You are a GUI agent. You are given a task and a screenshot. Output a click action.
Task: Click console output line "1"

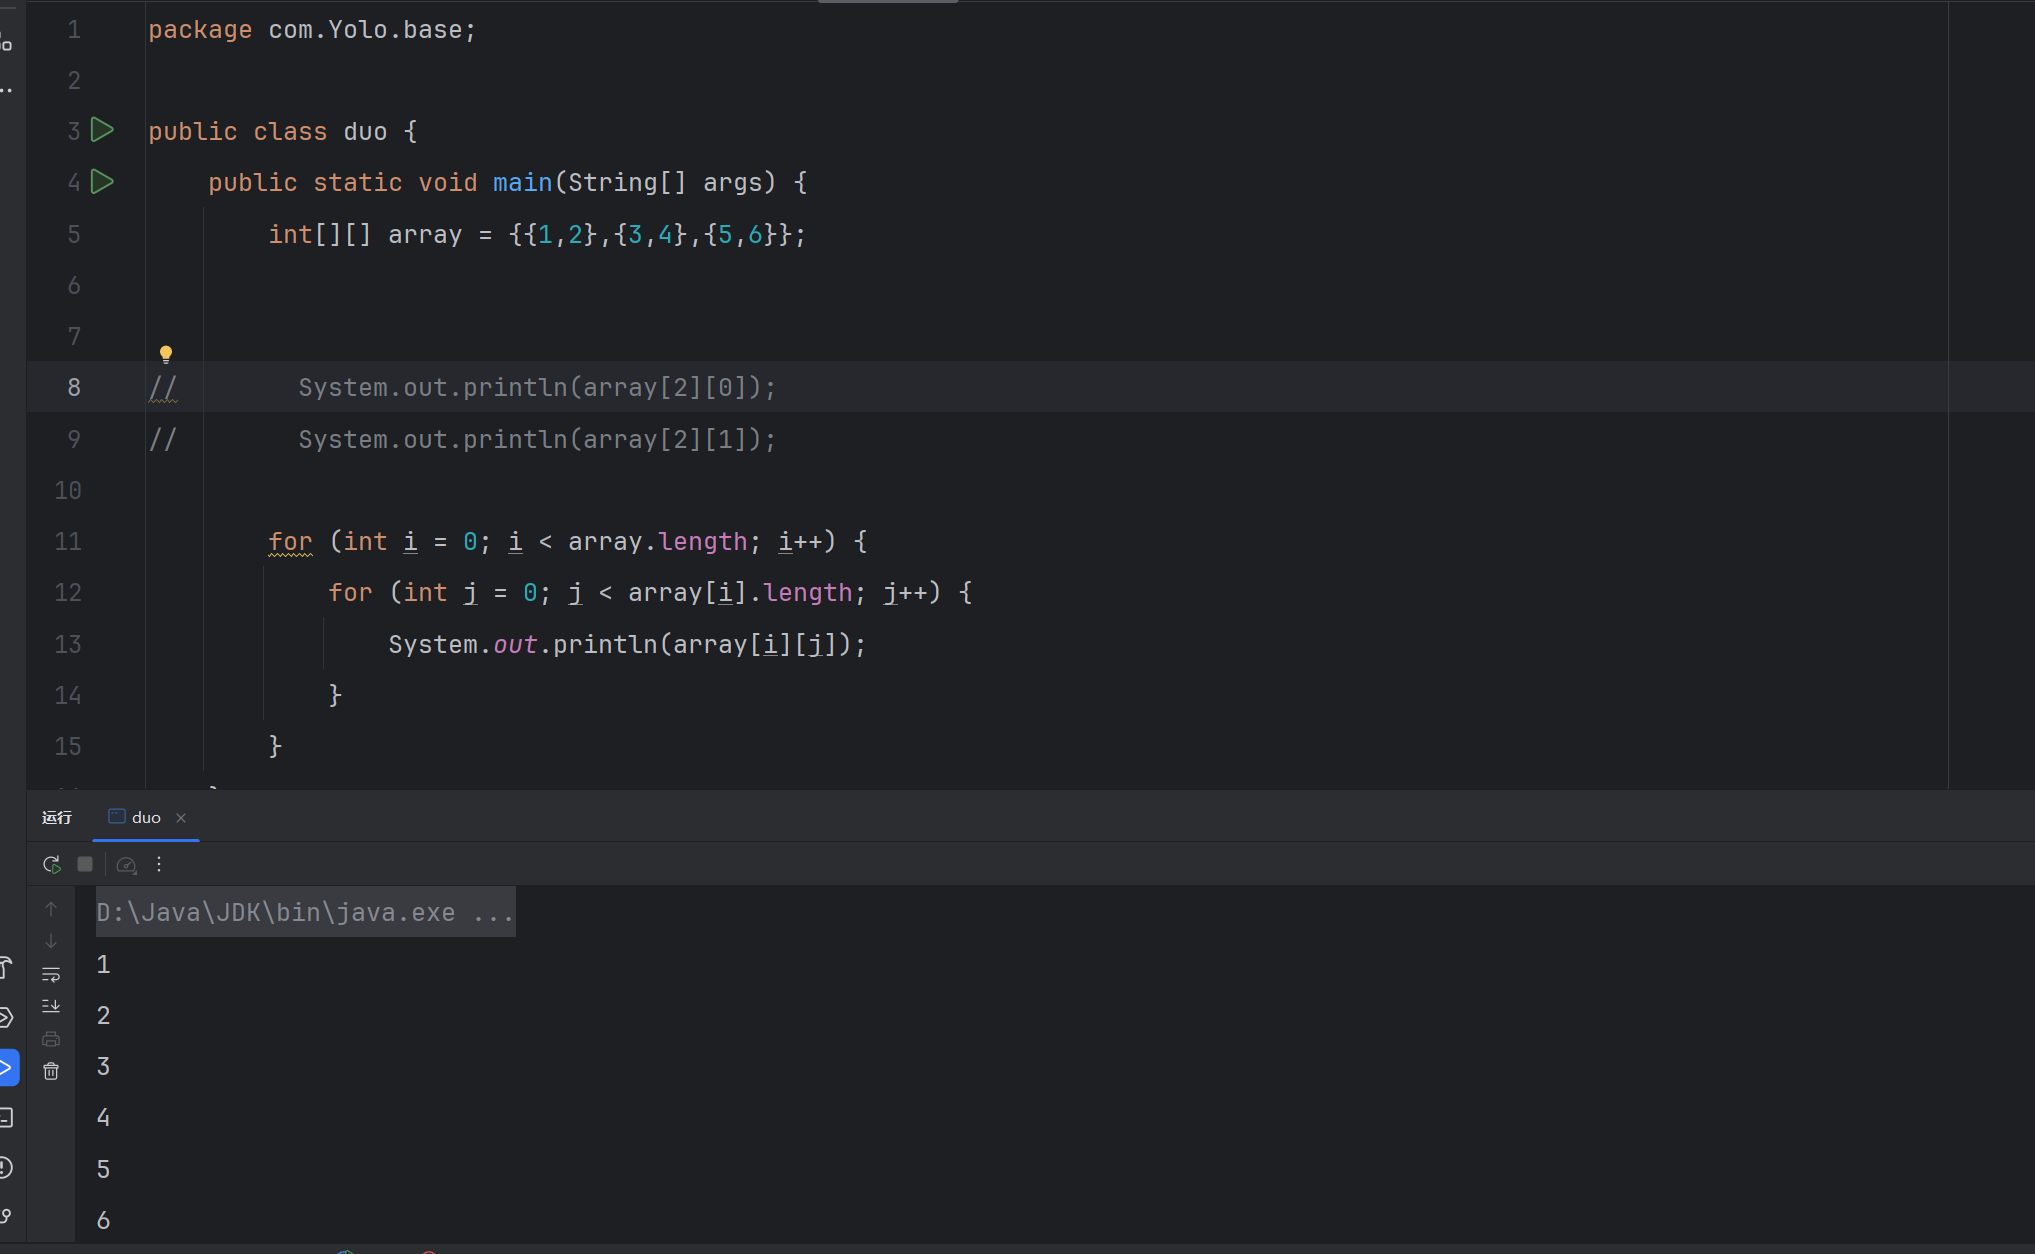pyautogui.click(x=103, y=964)
